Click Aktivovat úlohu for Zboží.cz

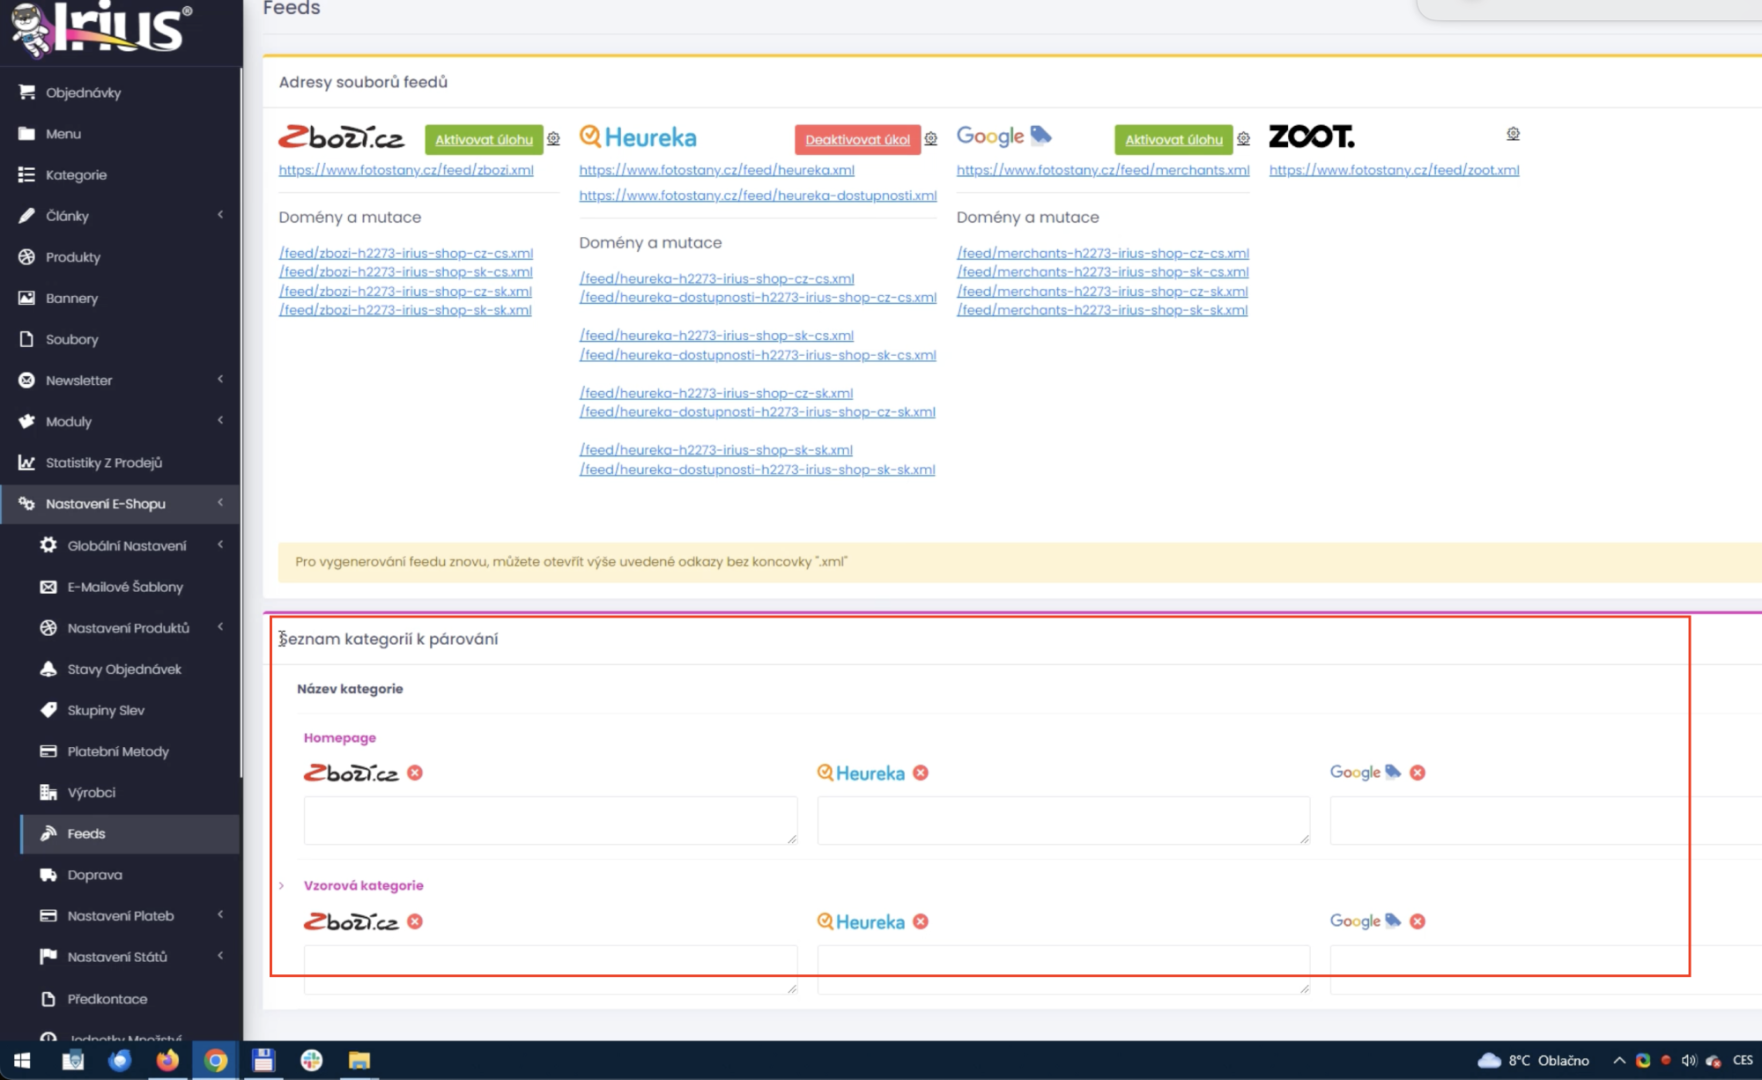coord(484,140)
